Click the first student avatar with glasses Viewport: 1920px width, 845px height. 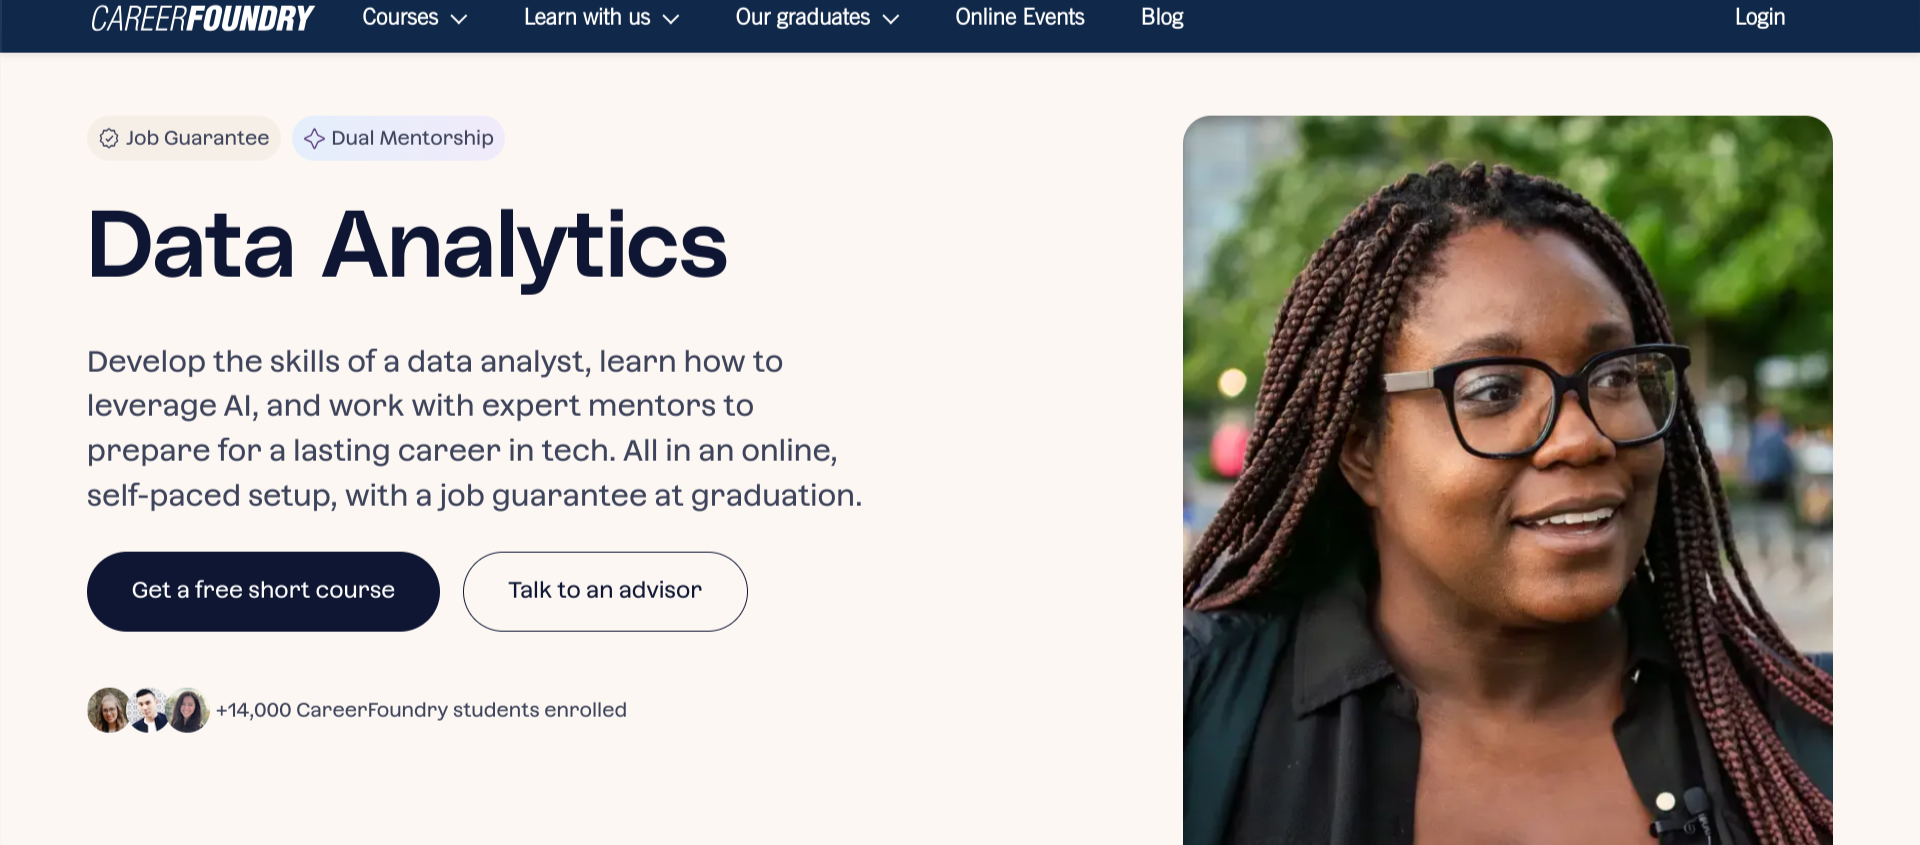[x=107, y=710]
